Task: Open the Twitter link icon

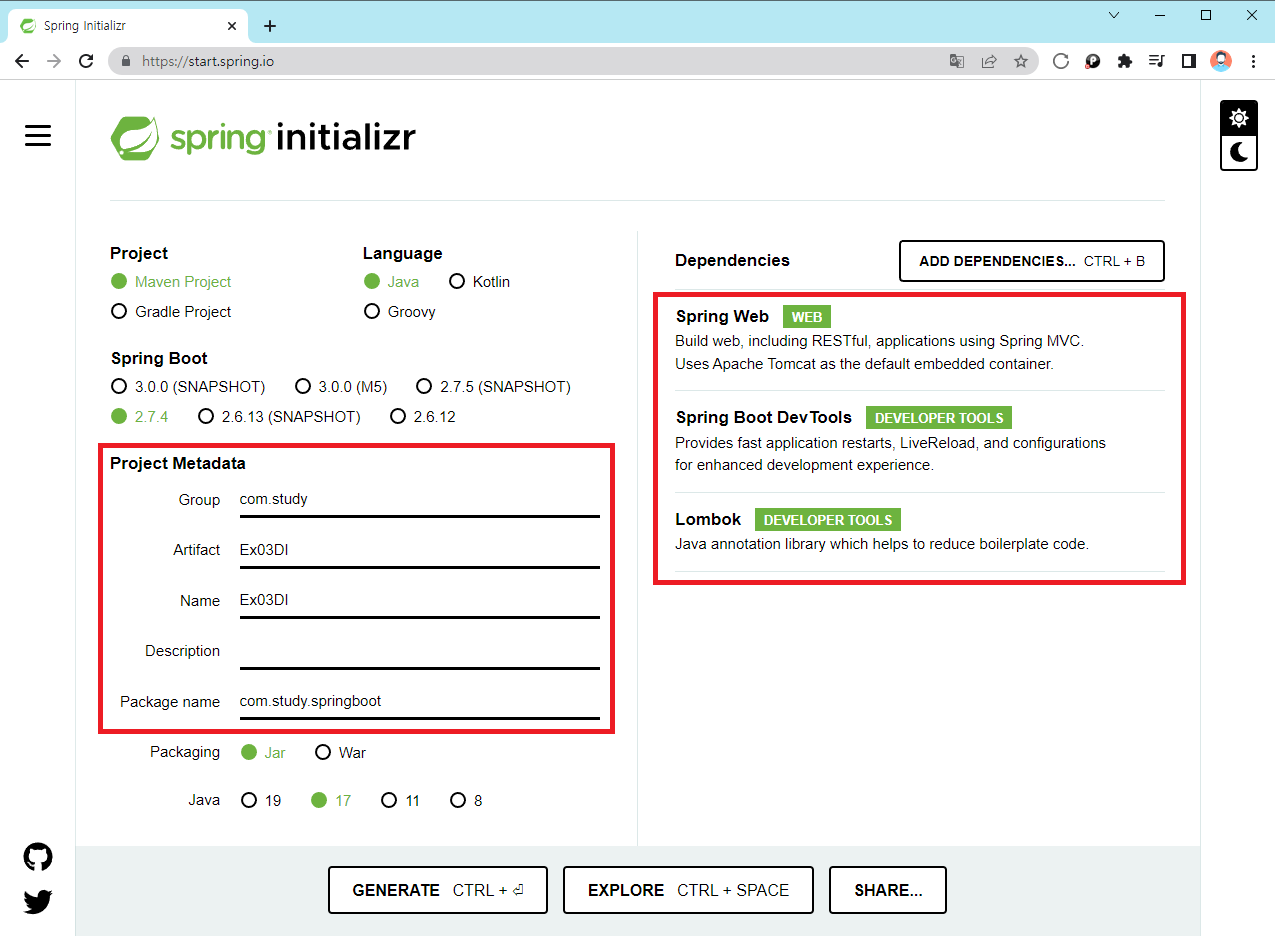Action: click(x=38, y=902)
